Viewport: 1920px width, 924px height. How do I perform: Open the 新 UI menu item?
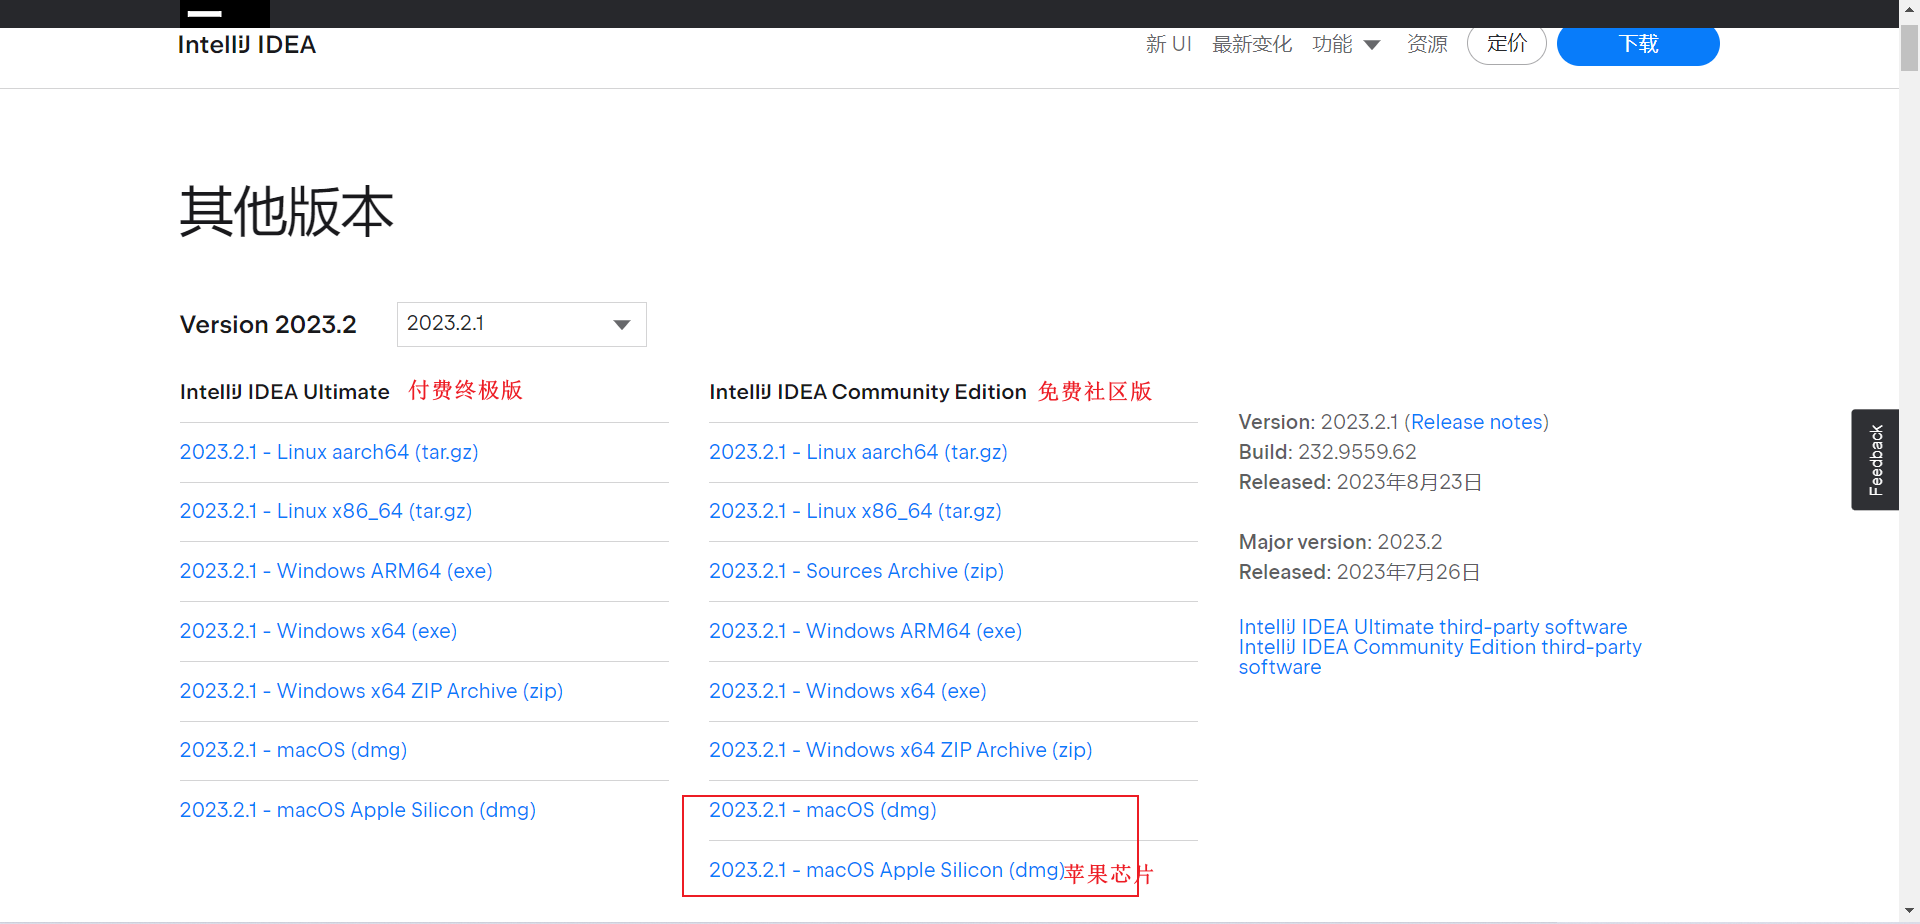[1168, 44]
